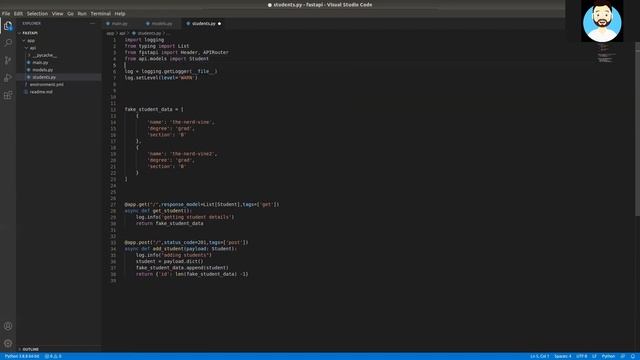Image resolution: width=640 pixels, height=360 pixels.
Task: Open readme.md from the Explorer tree
Action: click(41, 92)
